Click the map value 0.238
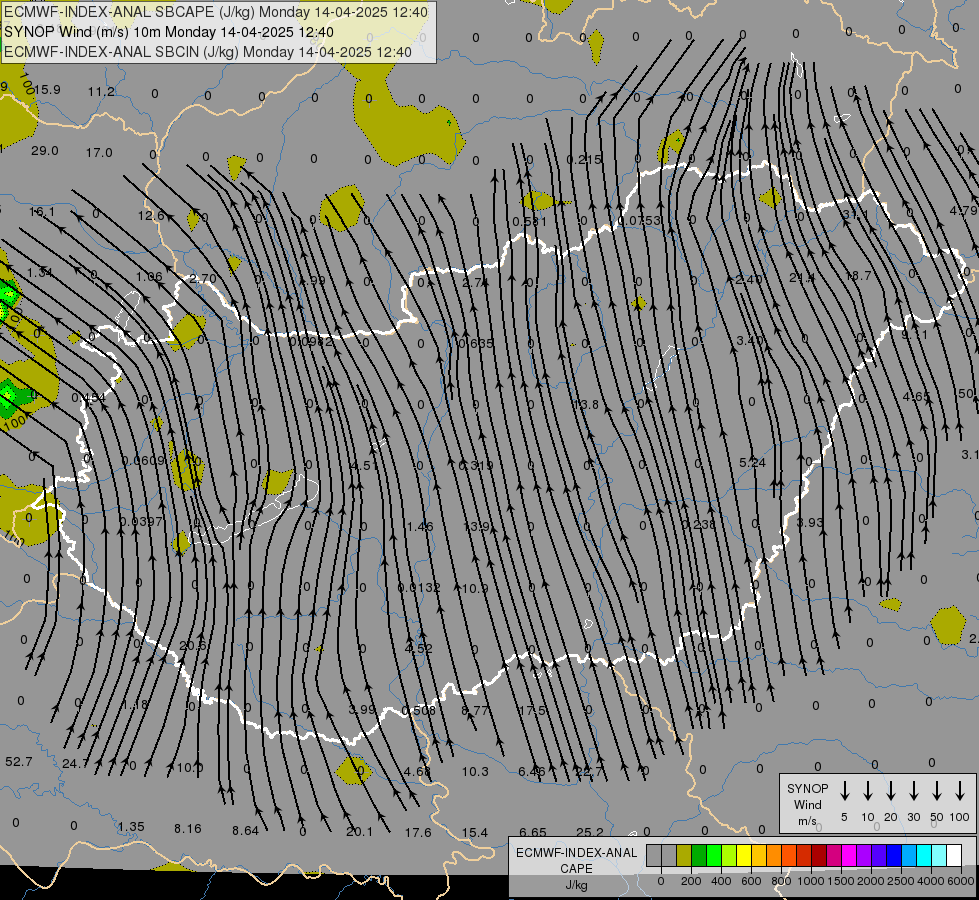The height and width of the screenshot is (900, 979). coord(699,524)
